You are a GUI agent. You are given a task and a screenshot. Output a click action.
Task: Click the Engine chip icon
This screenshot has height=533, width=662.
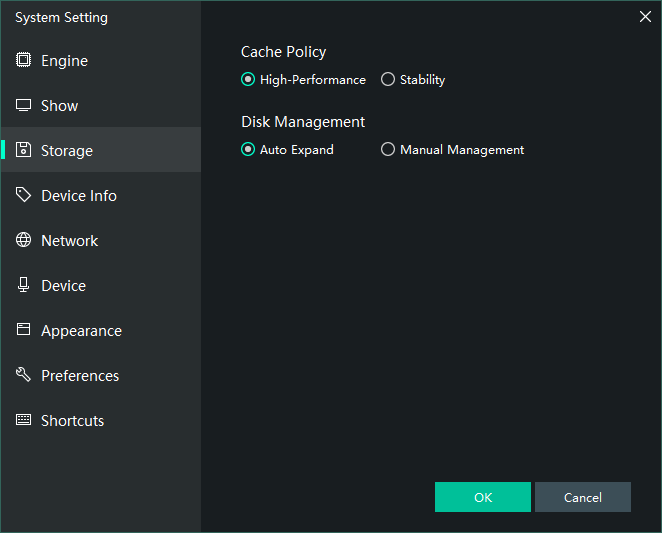(x=23, y=60)
